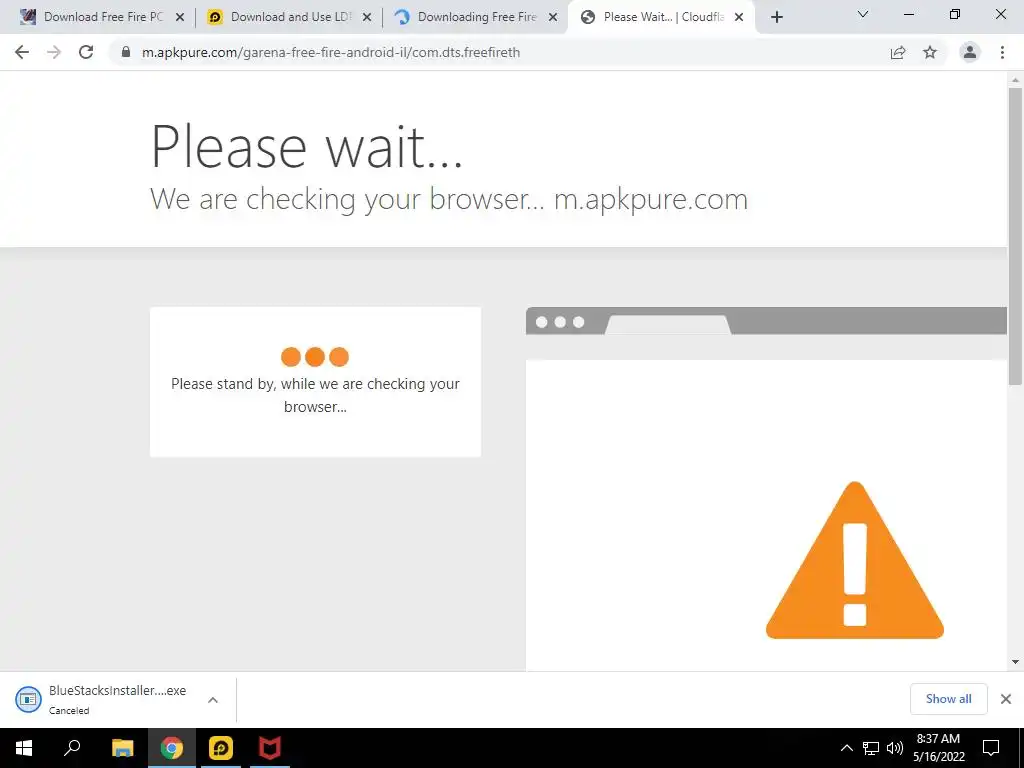Image resolution: width=1024 pixels, height=768 pixels.
Task: Click the page vertical scrollbar thumb
Action: click(1015, 235)
